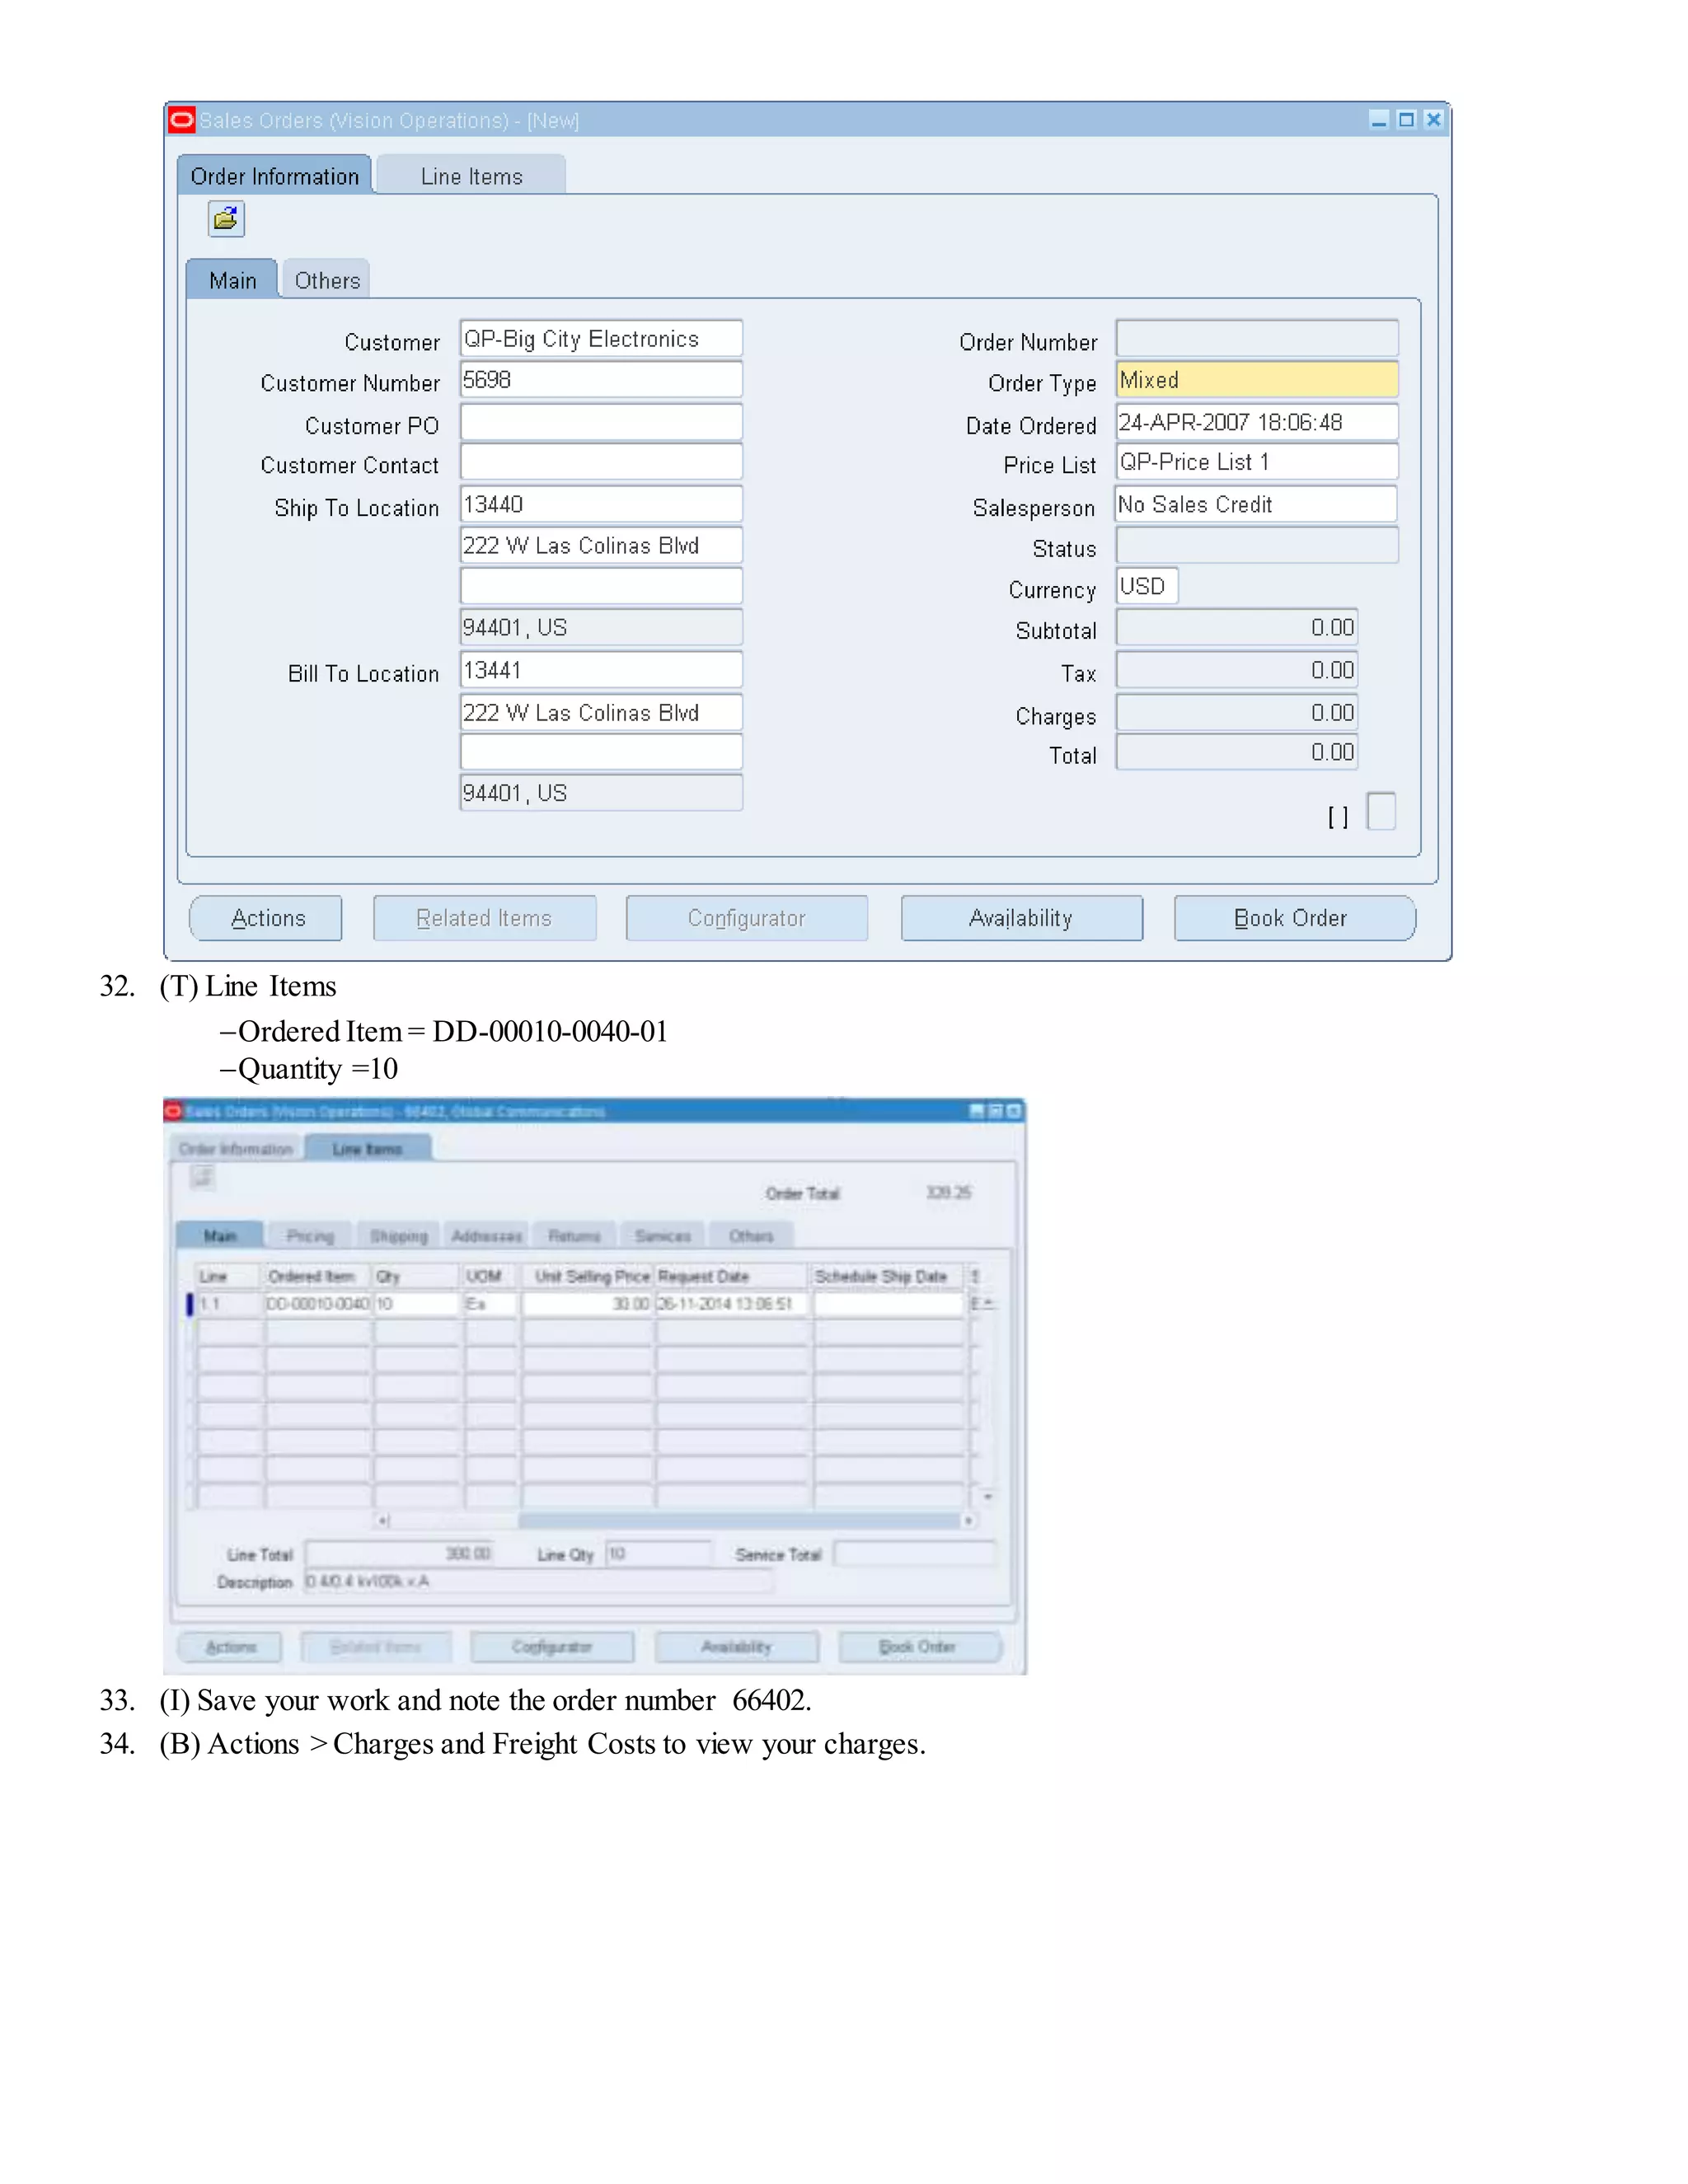
Task: Click the down arrow of the line items vertical scrollbar
Action: point(987,1496)
